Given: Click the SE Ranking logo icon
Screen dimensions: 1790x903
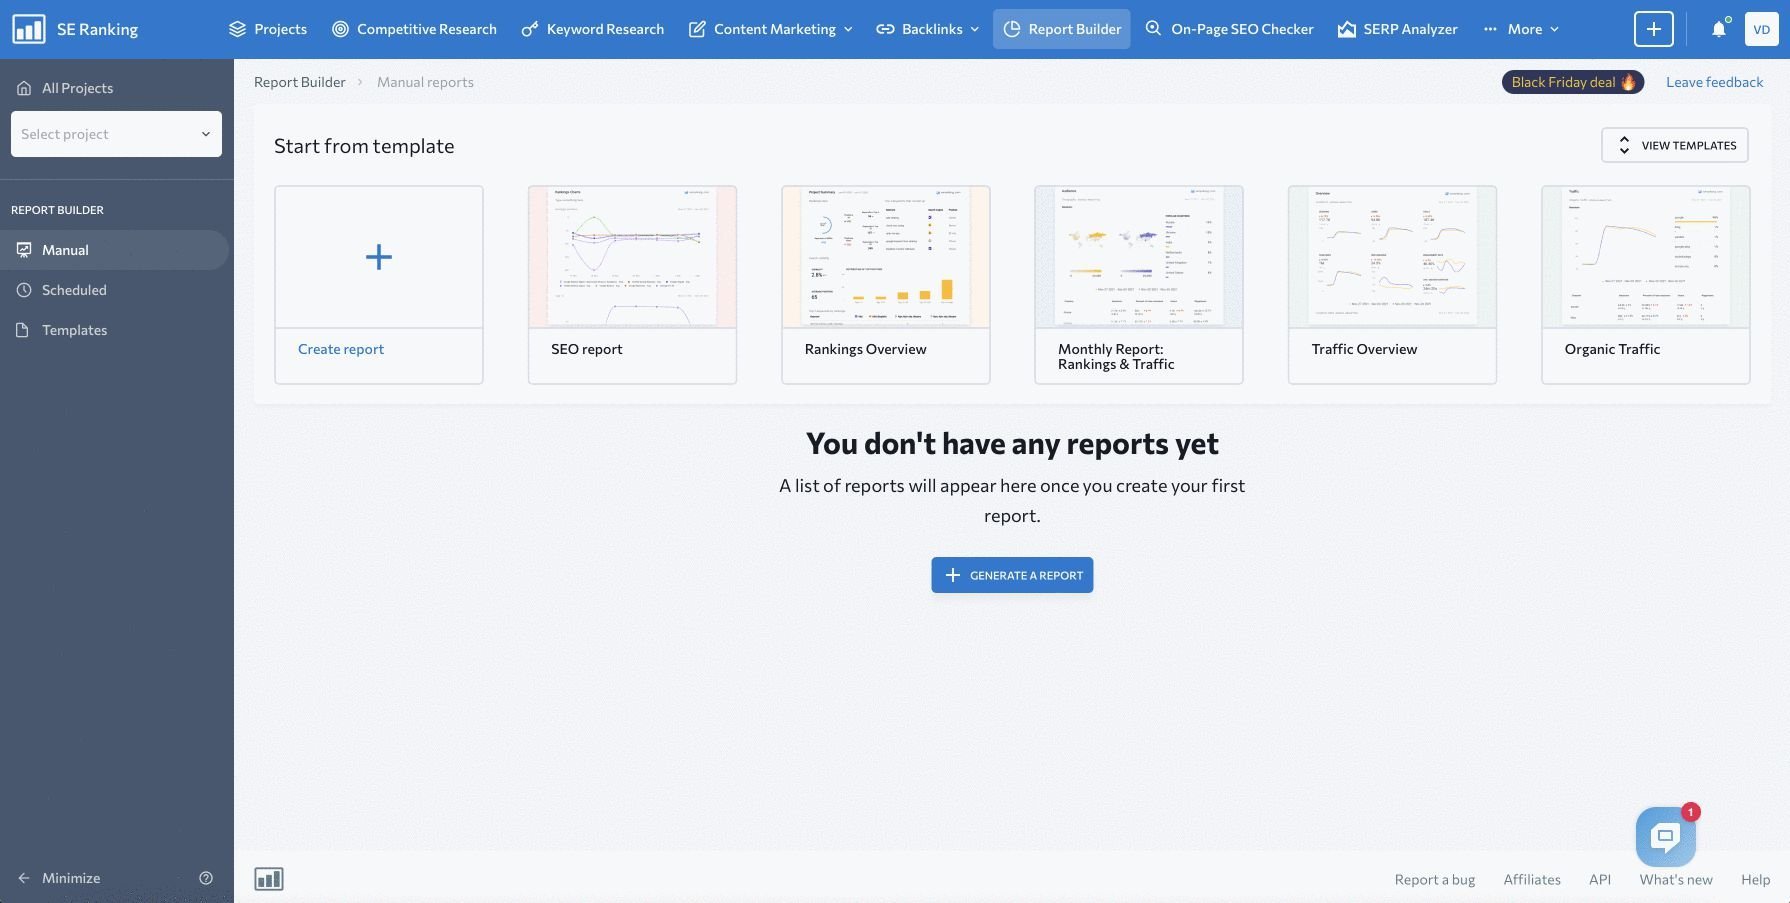Looking at the screenshot, I should (29, 29).
